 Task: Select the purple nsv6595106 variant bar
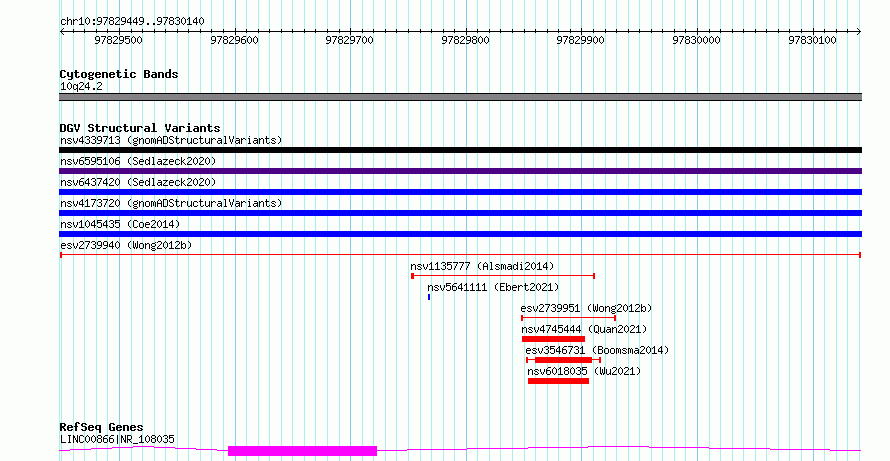[x=460, y=171]
